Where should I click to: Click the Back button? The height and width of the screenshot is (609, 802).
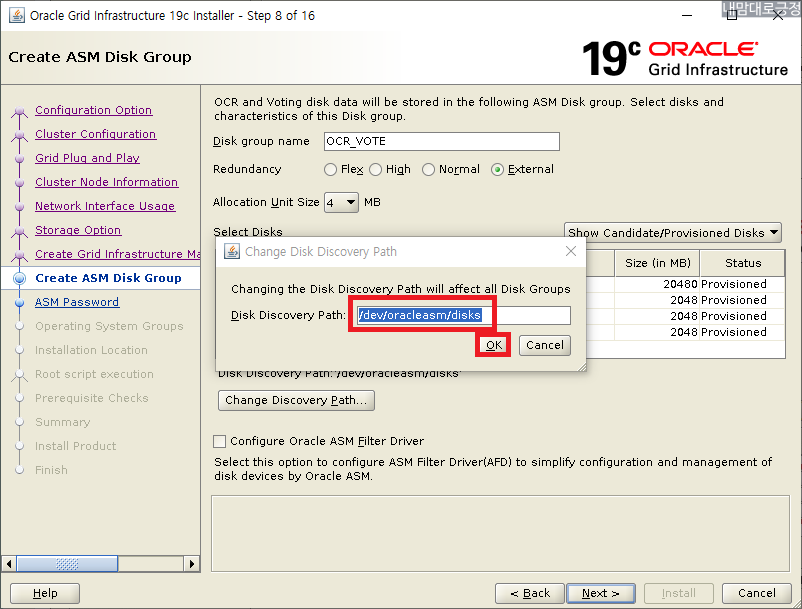click(530, 593)
